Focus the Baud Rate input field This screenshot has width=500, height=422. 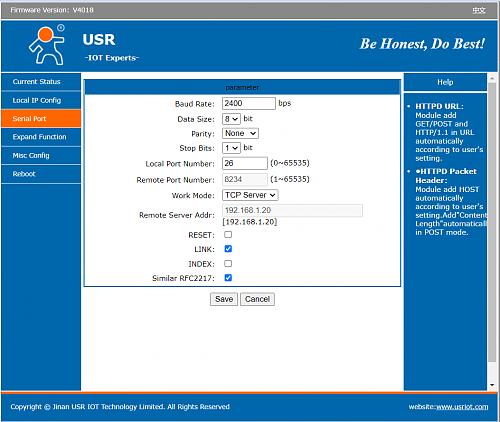[x=249, y=103]
